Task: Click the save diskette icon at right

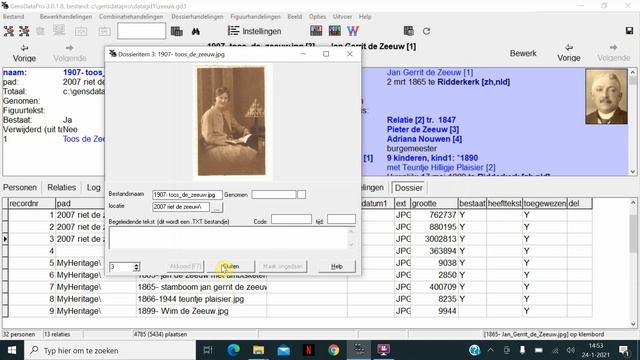Action: [x=629, y=31]
